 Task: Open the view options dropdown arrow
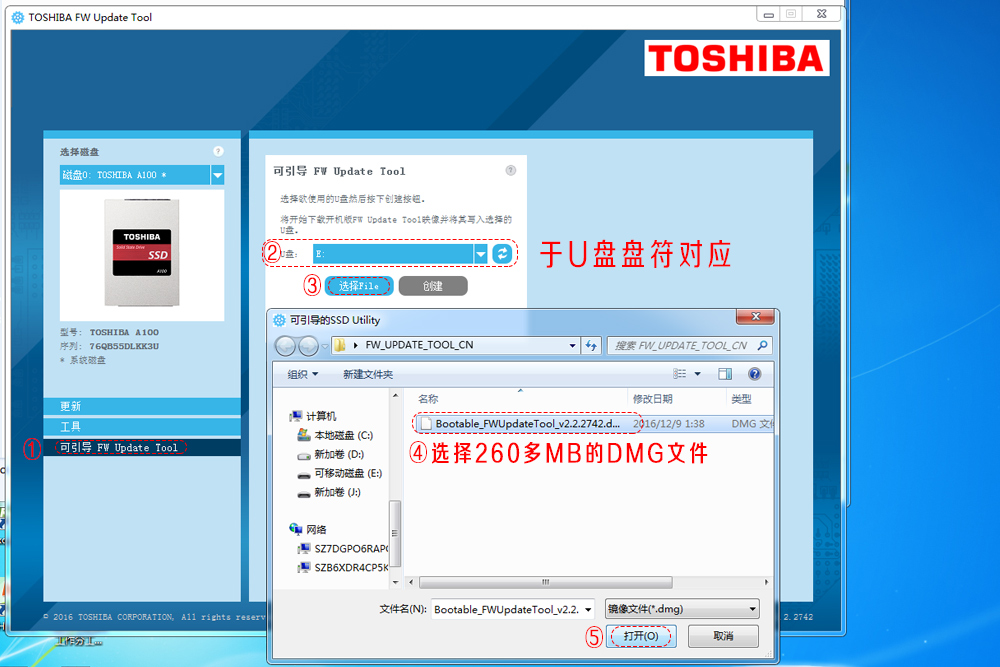point(698,374)
